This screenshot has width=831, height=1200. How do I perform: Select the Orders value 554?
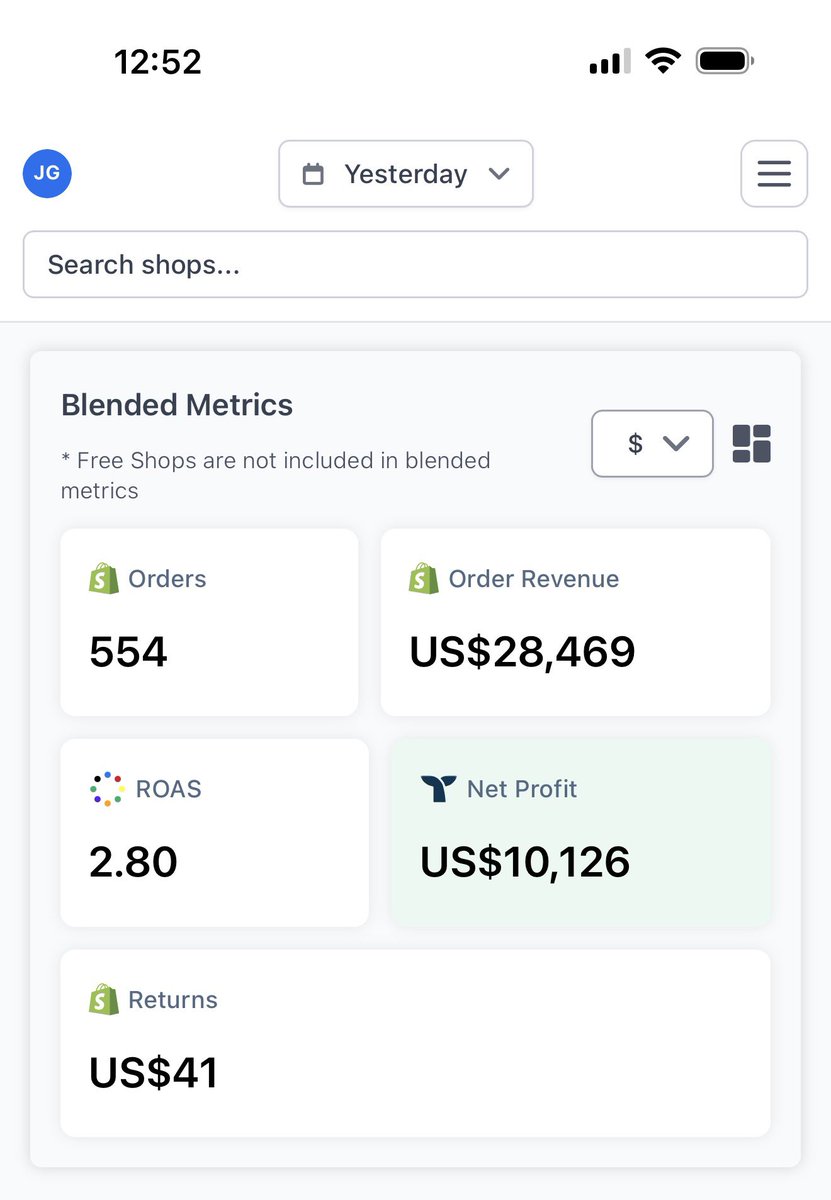128,652
